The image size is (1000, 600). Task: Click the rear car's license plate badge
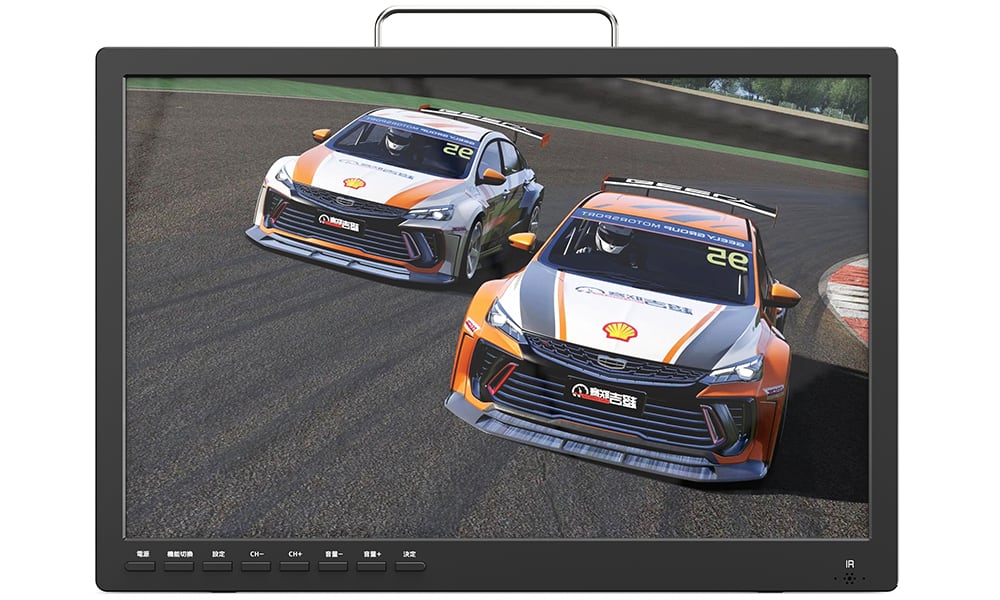pyautogui.click(x=339, y=223)
